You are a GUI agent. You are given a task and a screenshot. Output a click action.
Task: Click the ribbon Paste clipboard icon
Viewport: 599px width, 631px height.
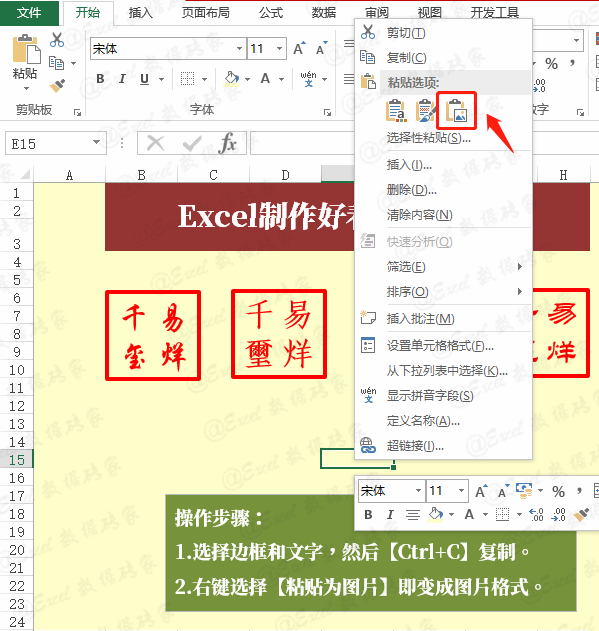pos(27,49)
